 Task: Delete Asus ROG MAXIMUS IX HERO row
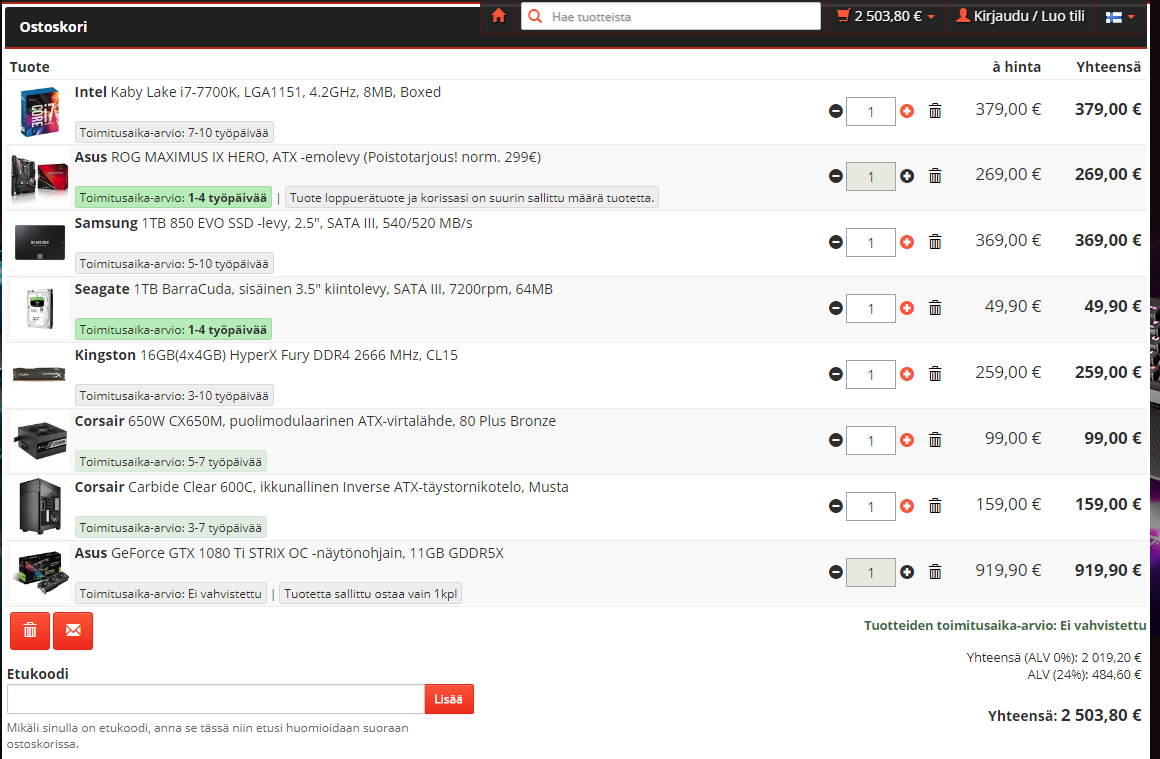935,176
